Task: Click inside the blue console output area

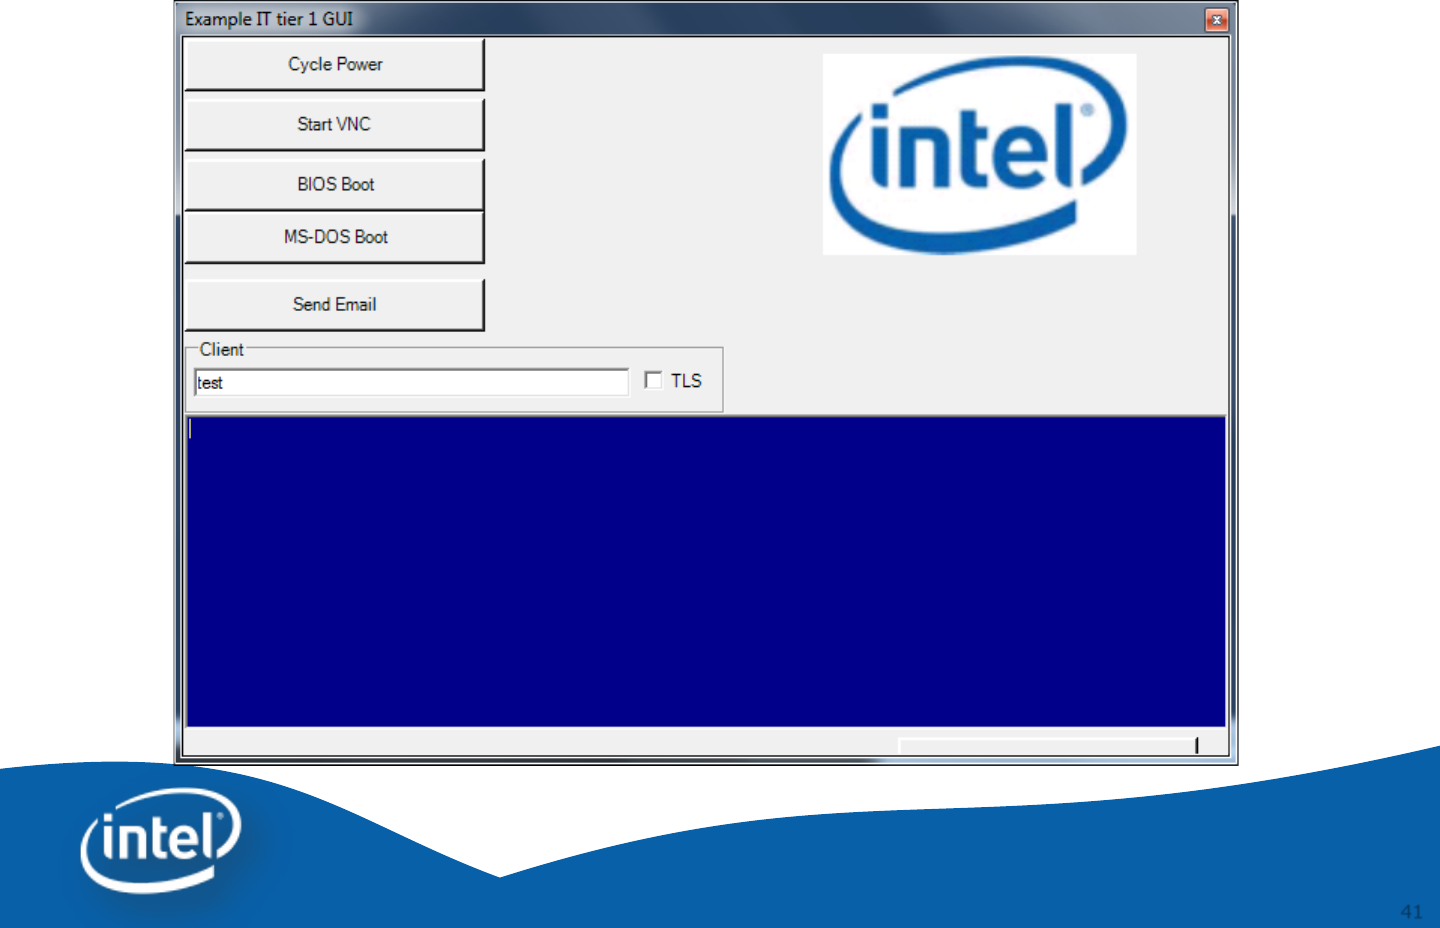Action: pyautogui.click(x=706, y=571)
